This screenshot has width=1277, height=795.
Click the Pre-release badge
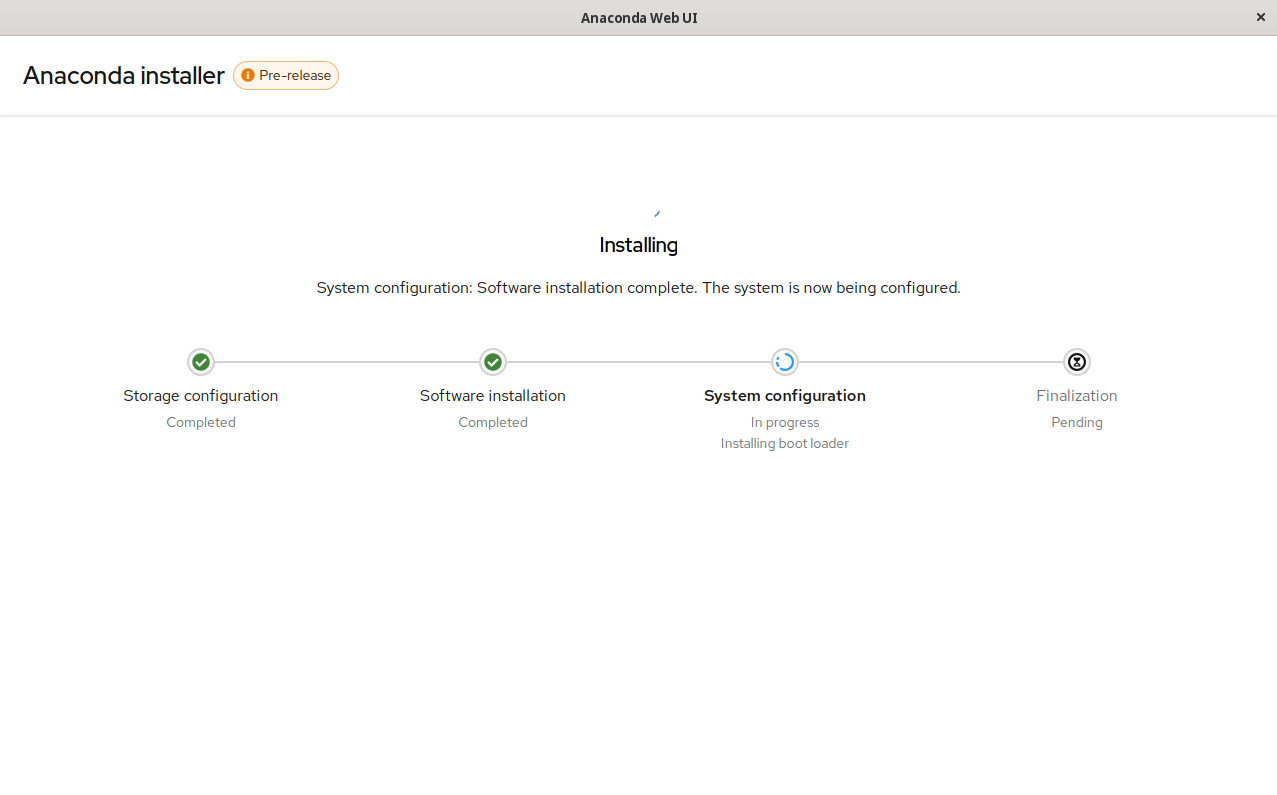click(x=286, y=75)
